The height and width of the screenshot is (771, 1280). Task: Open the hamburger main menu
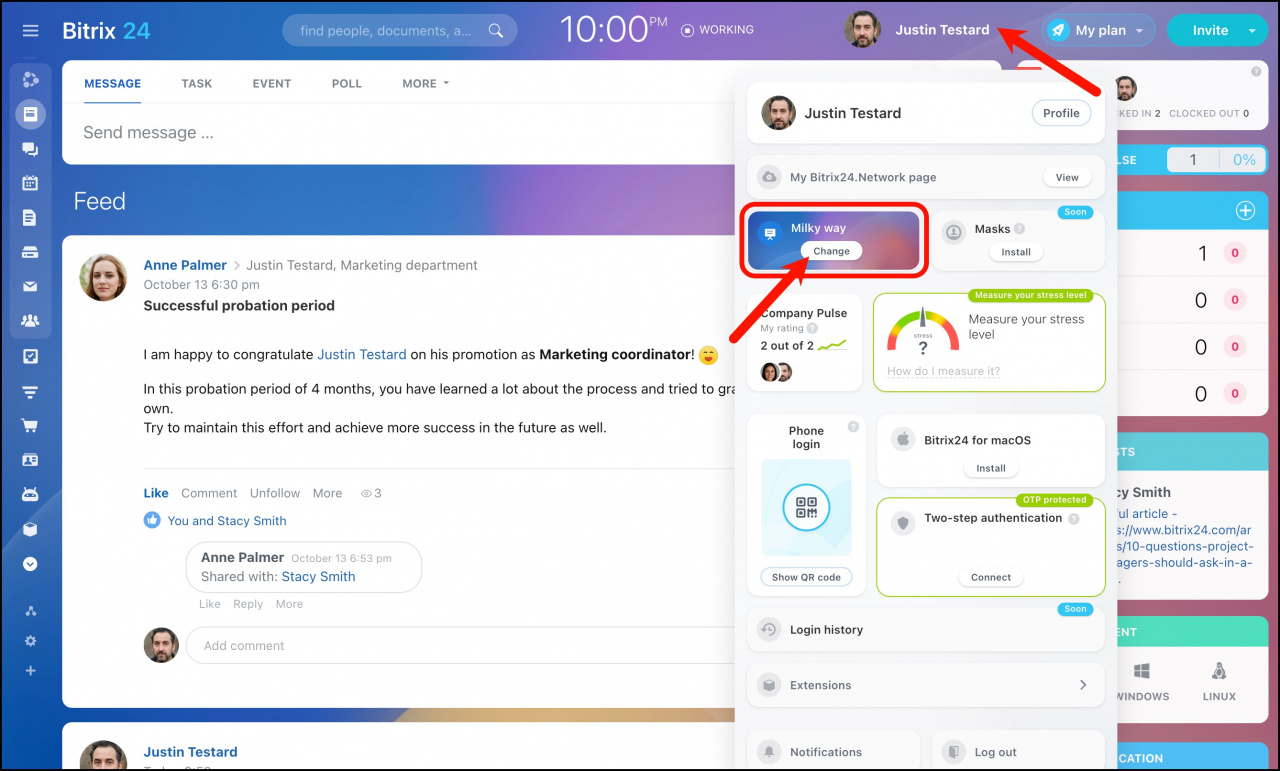(30, 30)
